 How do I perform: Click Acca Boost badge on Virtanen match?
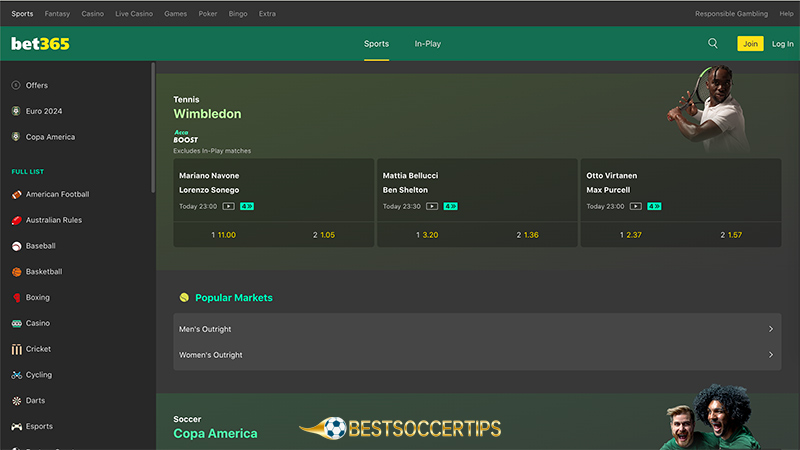coord(654,206)
